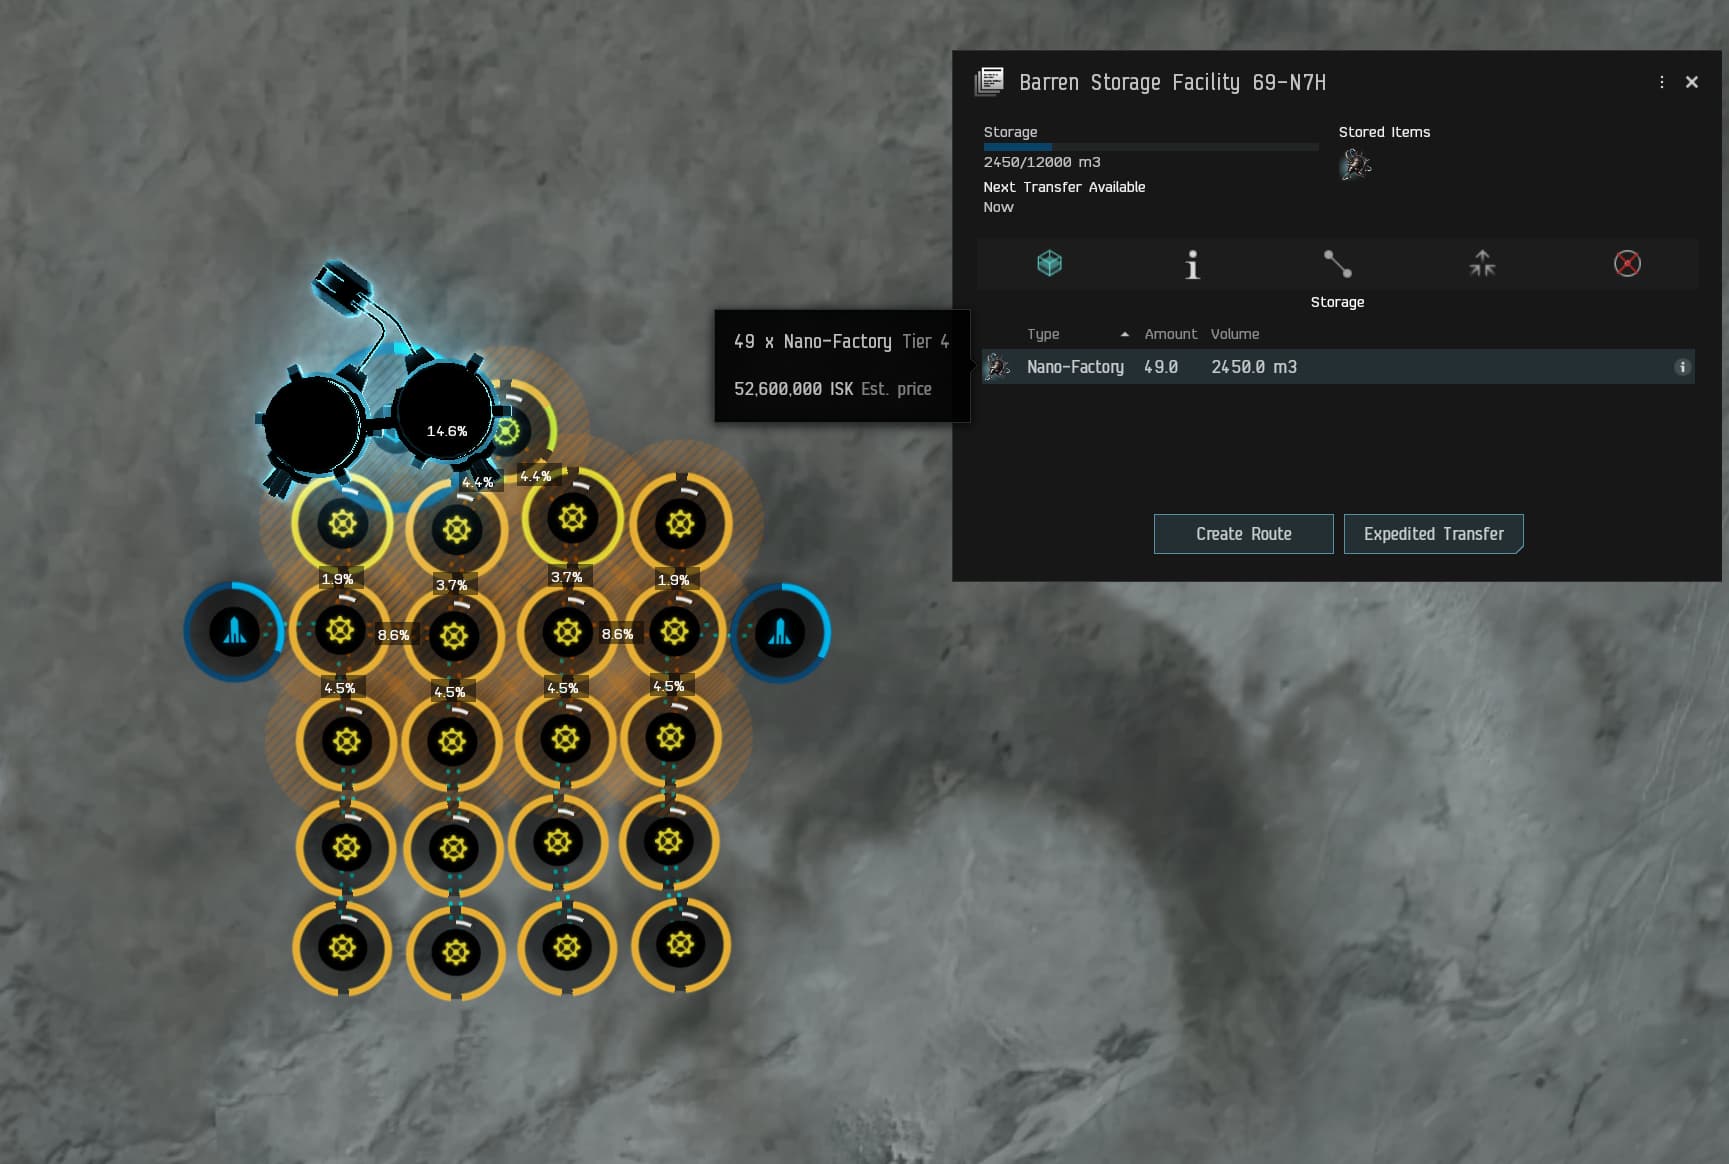The height and width of the screenshot is (1164, 1729).
Task: Open the Storage contents tab cube icon
Action: click(1049, 264)
